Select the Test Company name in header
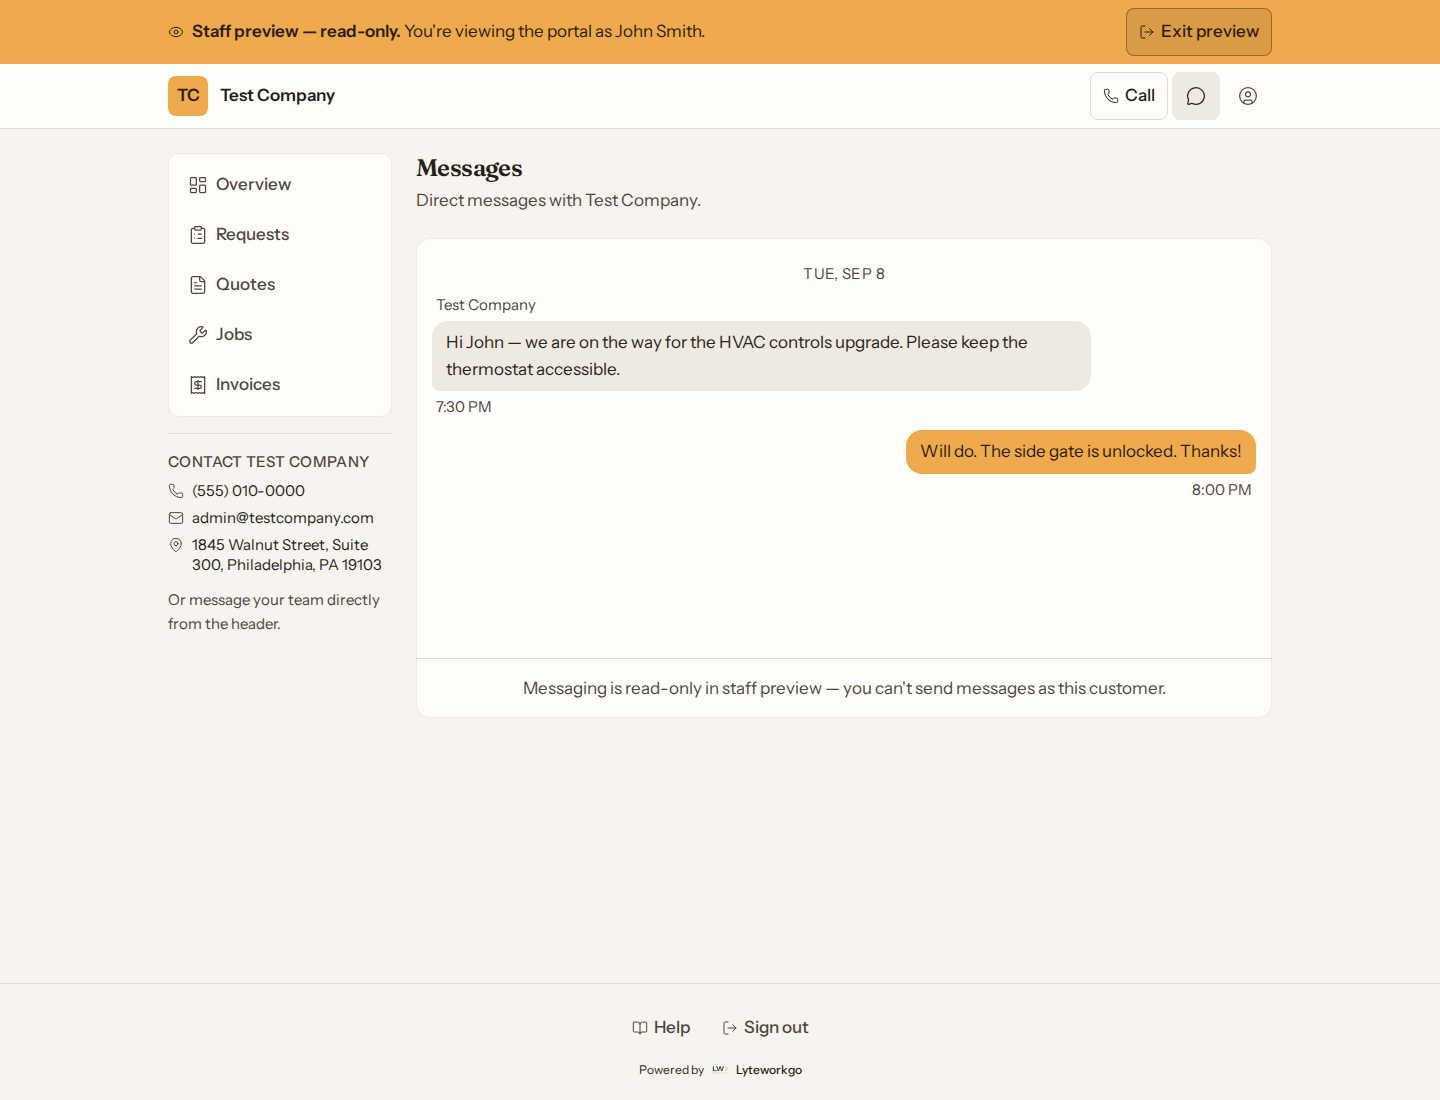The image size is (1440, 1100). click(x=278, y=96)
